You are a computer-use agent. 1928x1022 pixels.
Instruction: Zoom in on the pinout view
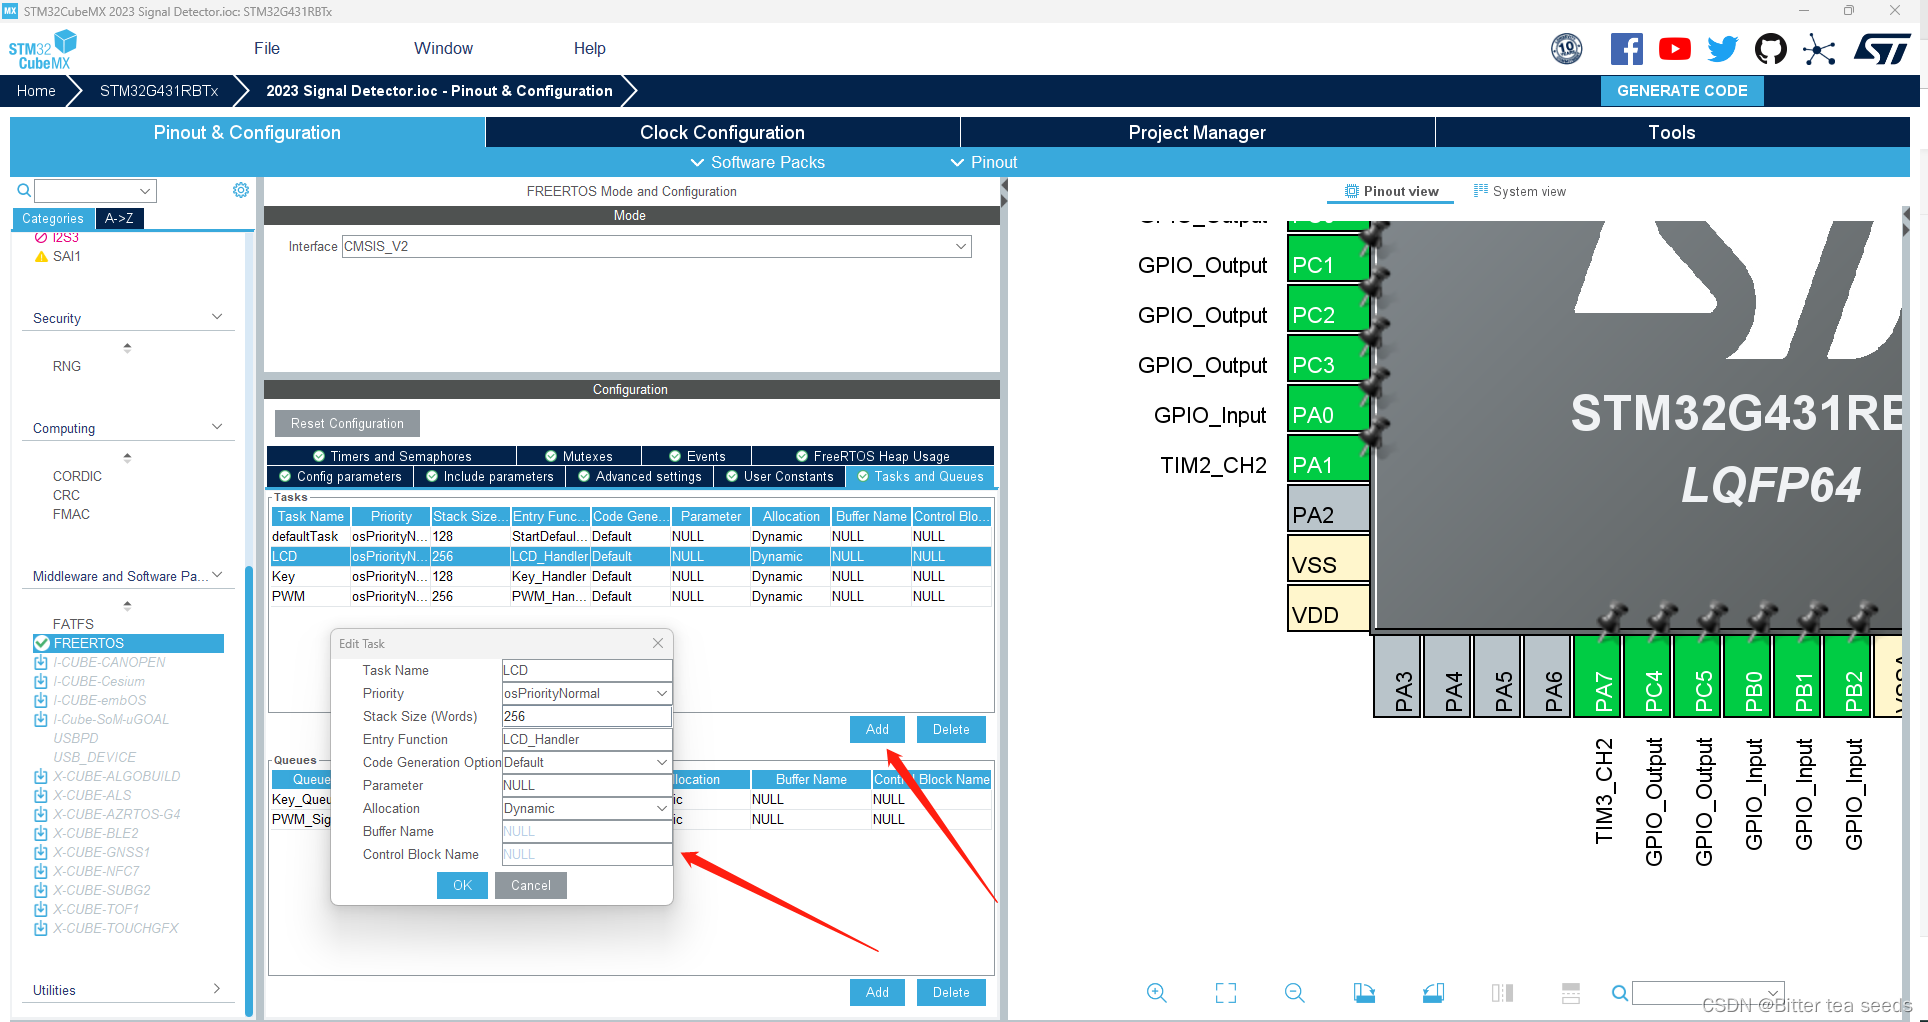[x=1157, y=992]
